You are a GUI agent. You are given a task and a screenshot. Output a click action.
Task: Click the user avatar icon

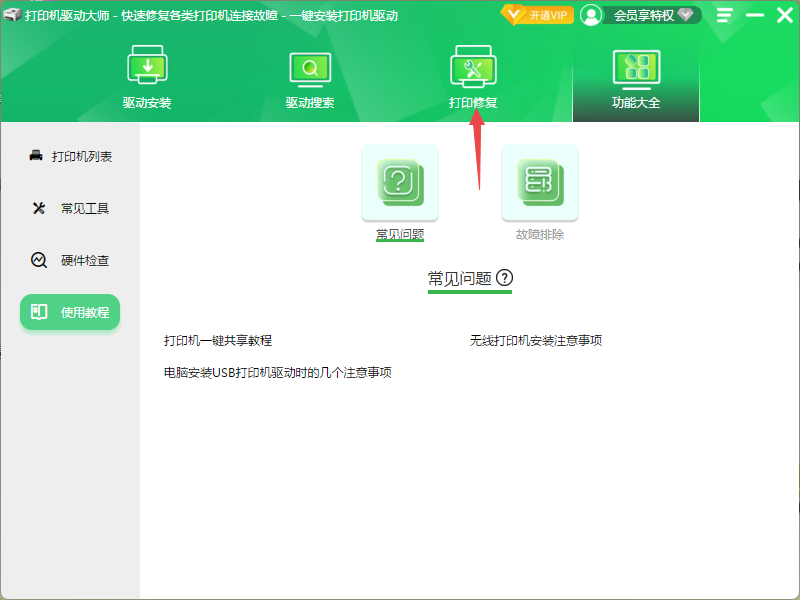[x=592, y=15]
